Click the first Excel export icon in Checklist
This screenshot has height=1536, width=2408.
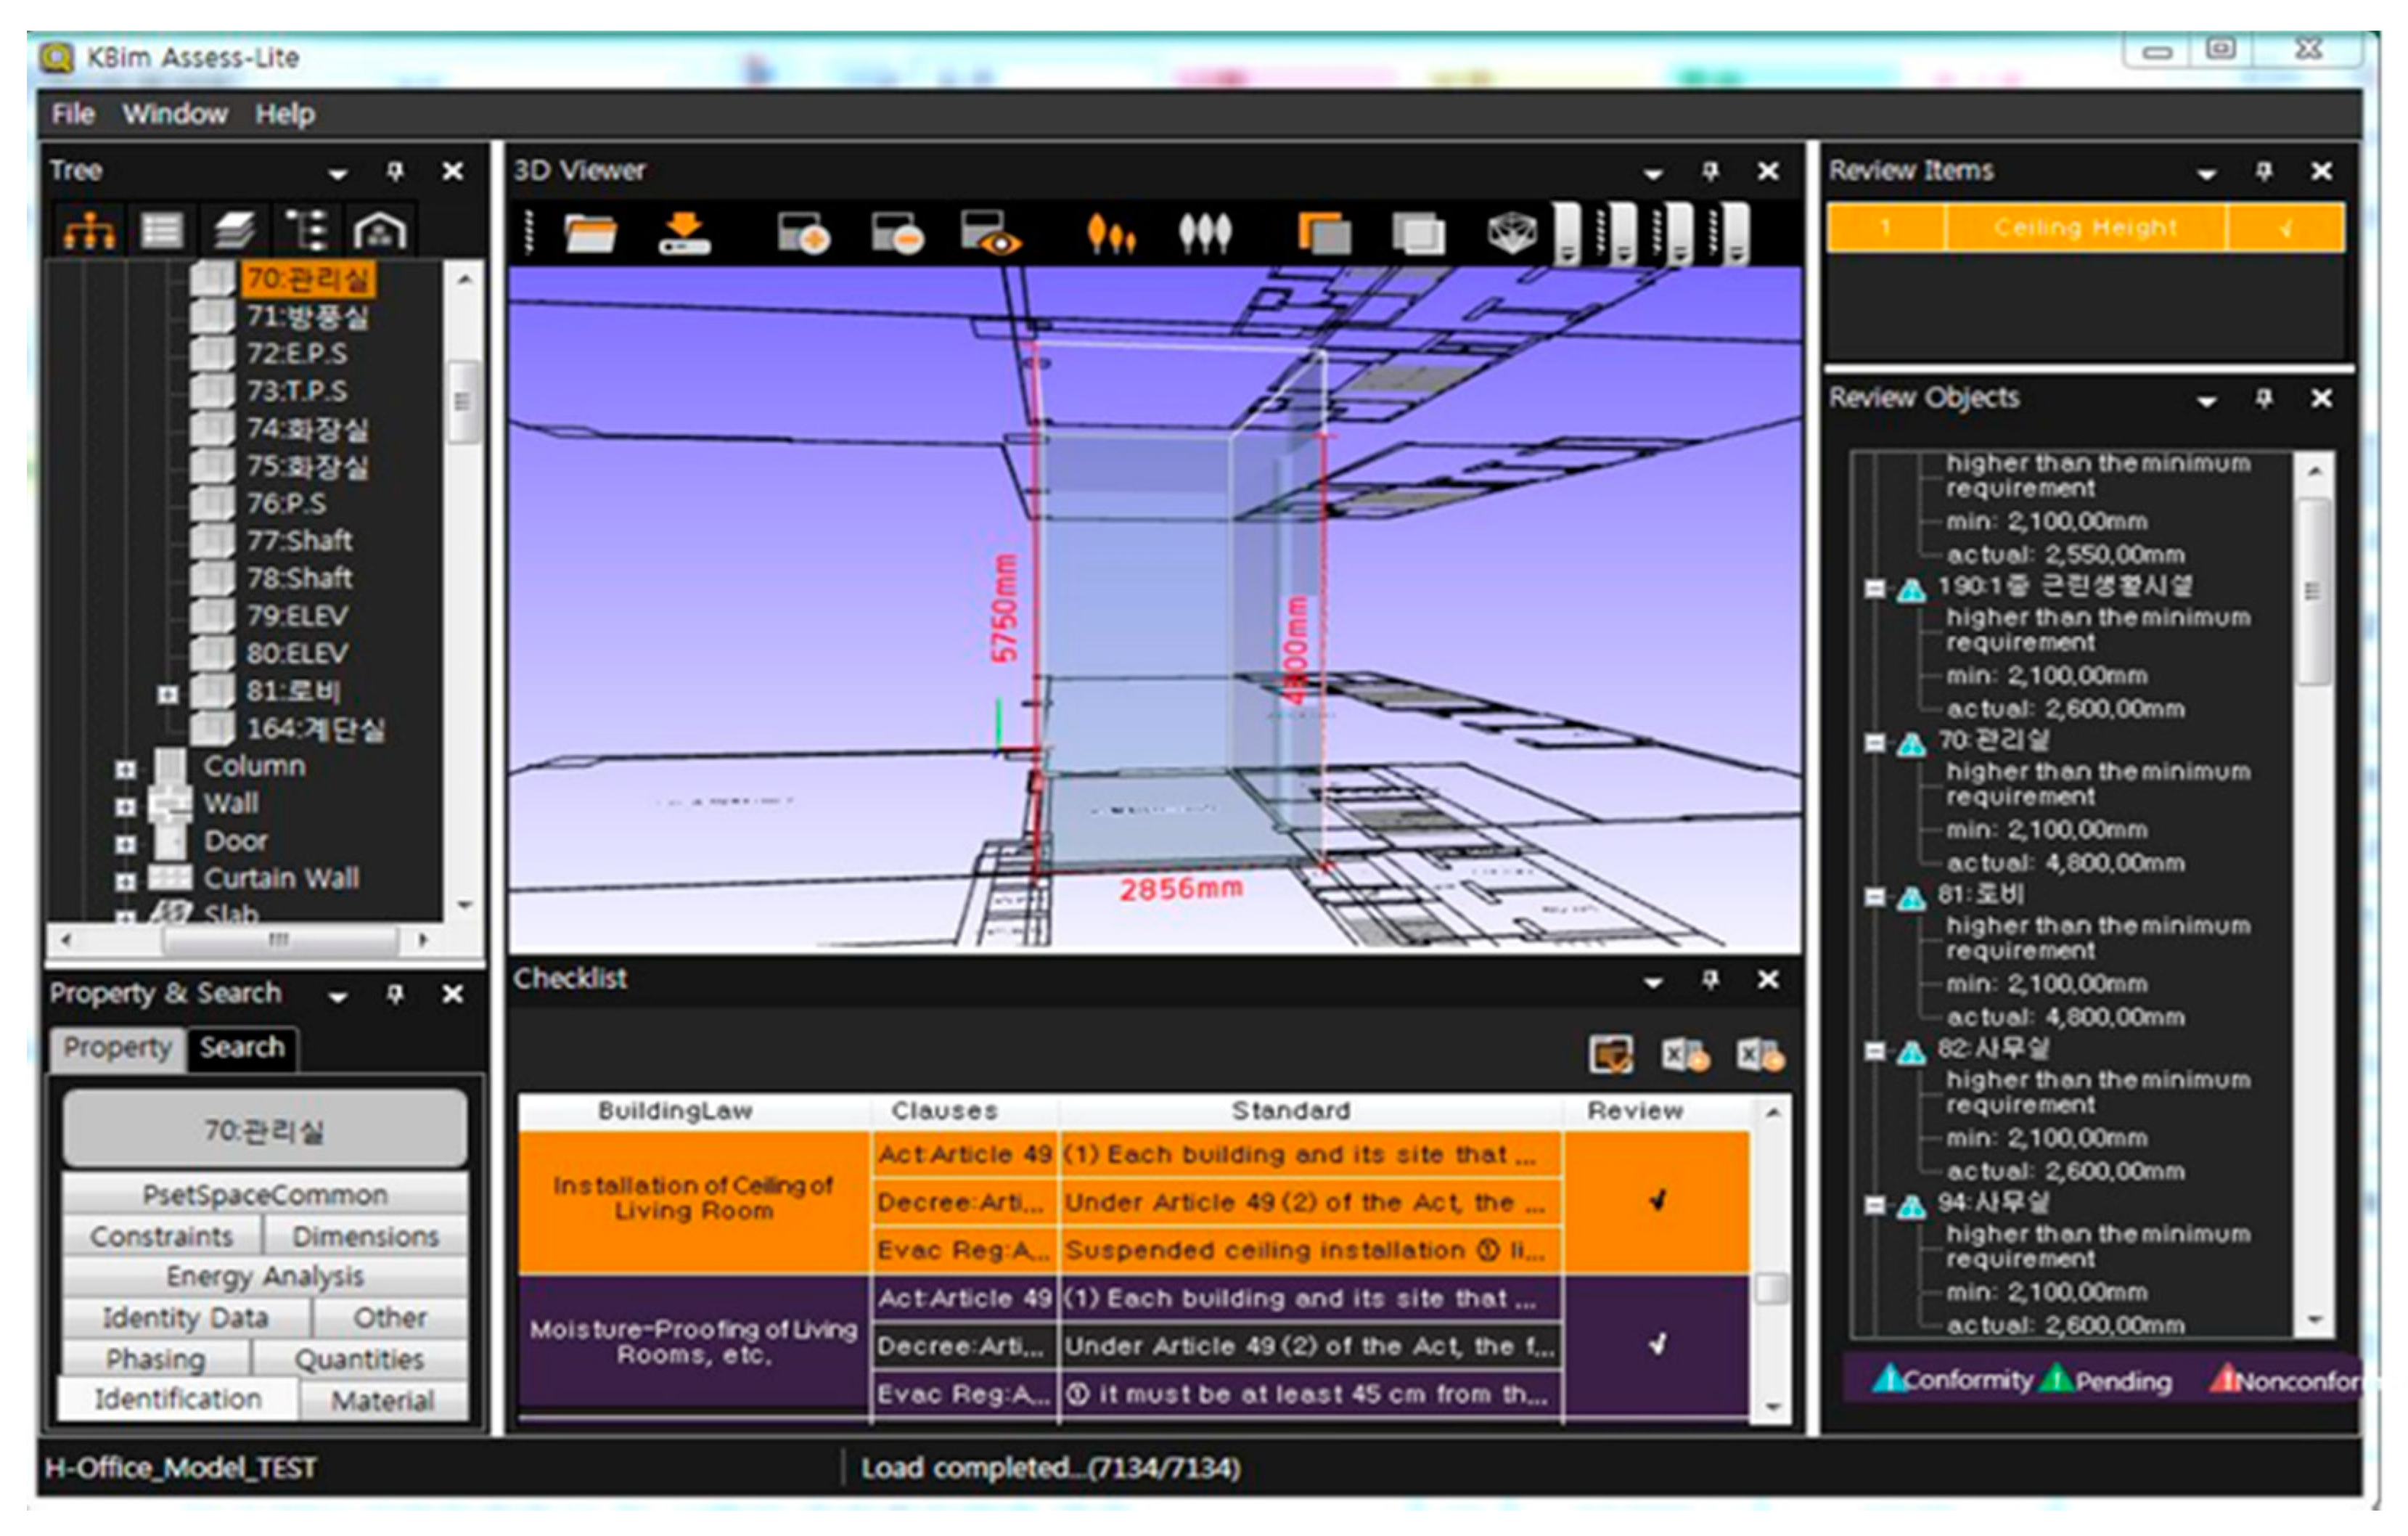(x=1685, y=1055)
